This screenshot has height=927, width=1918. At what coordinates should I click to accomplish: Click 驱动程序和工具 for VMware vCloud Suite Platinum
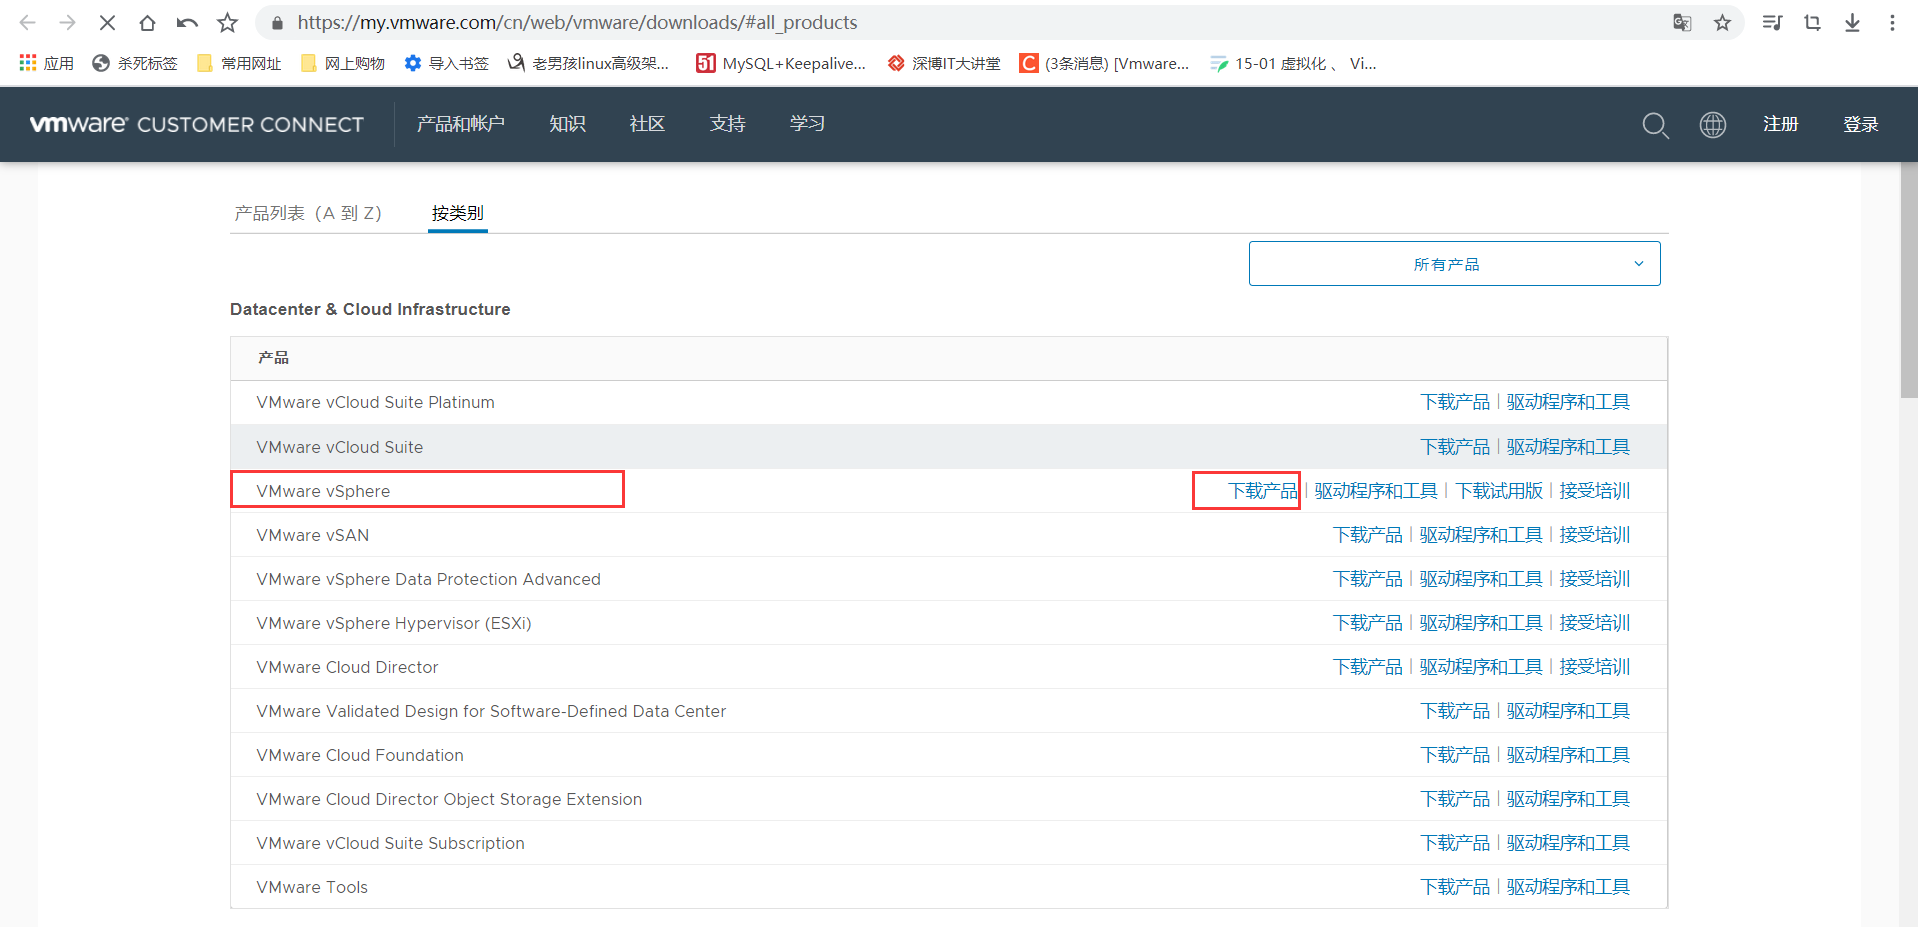(x=1568, y=402)
